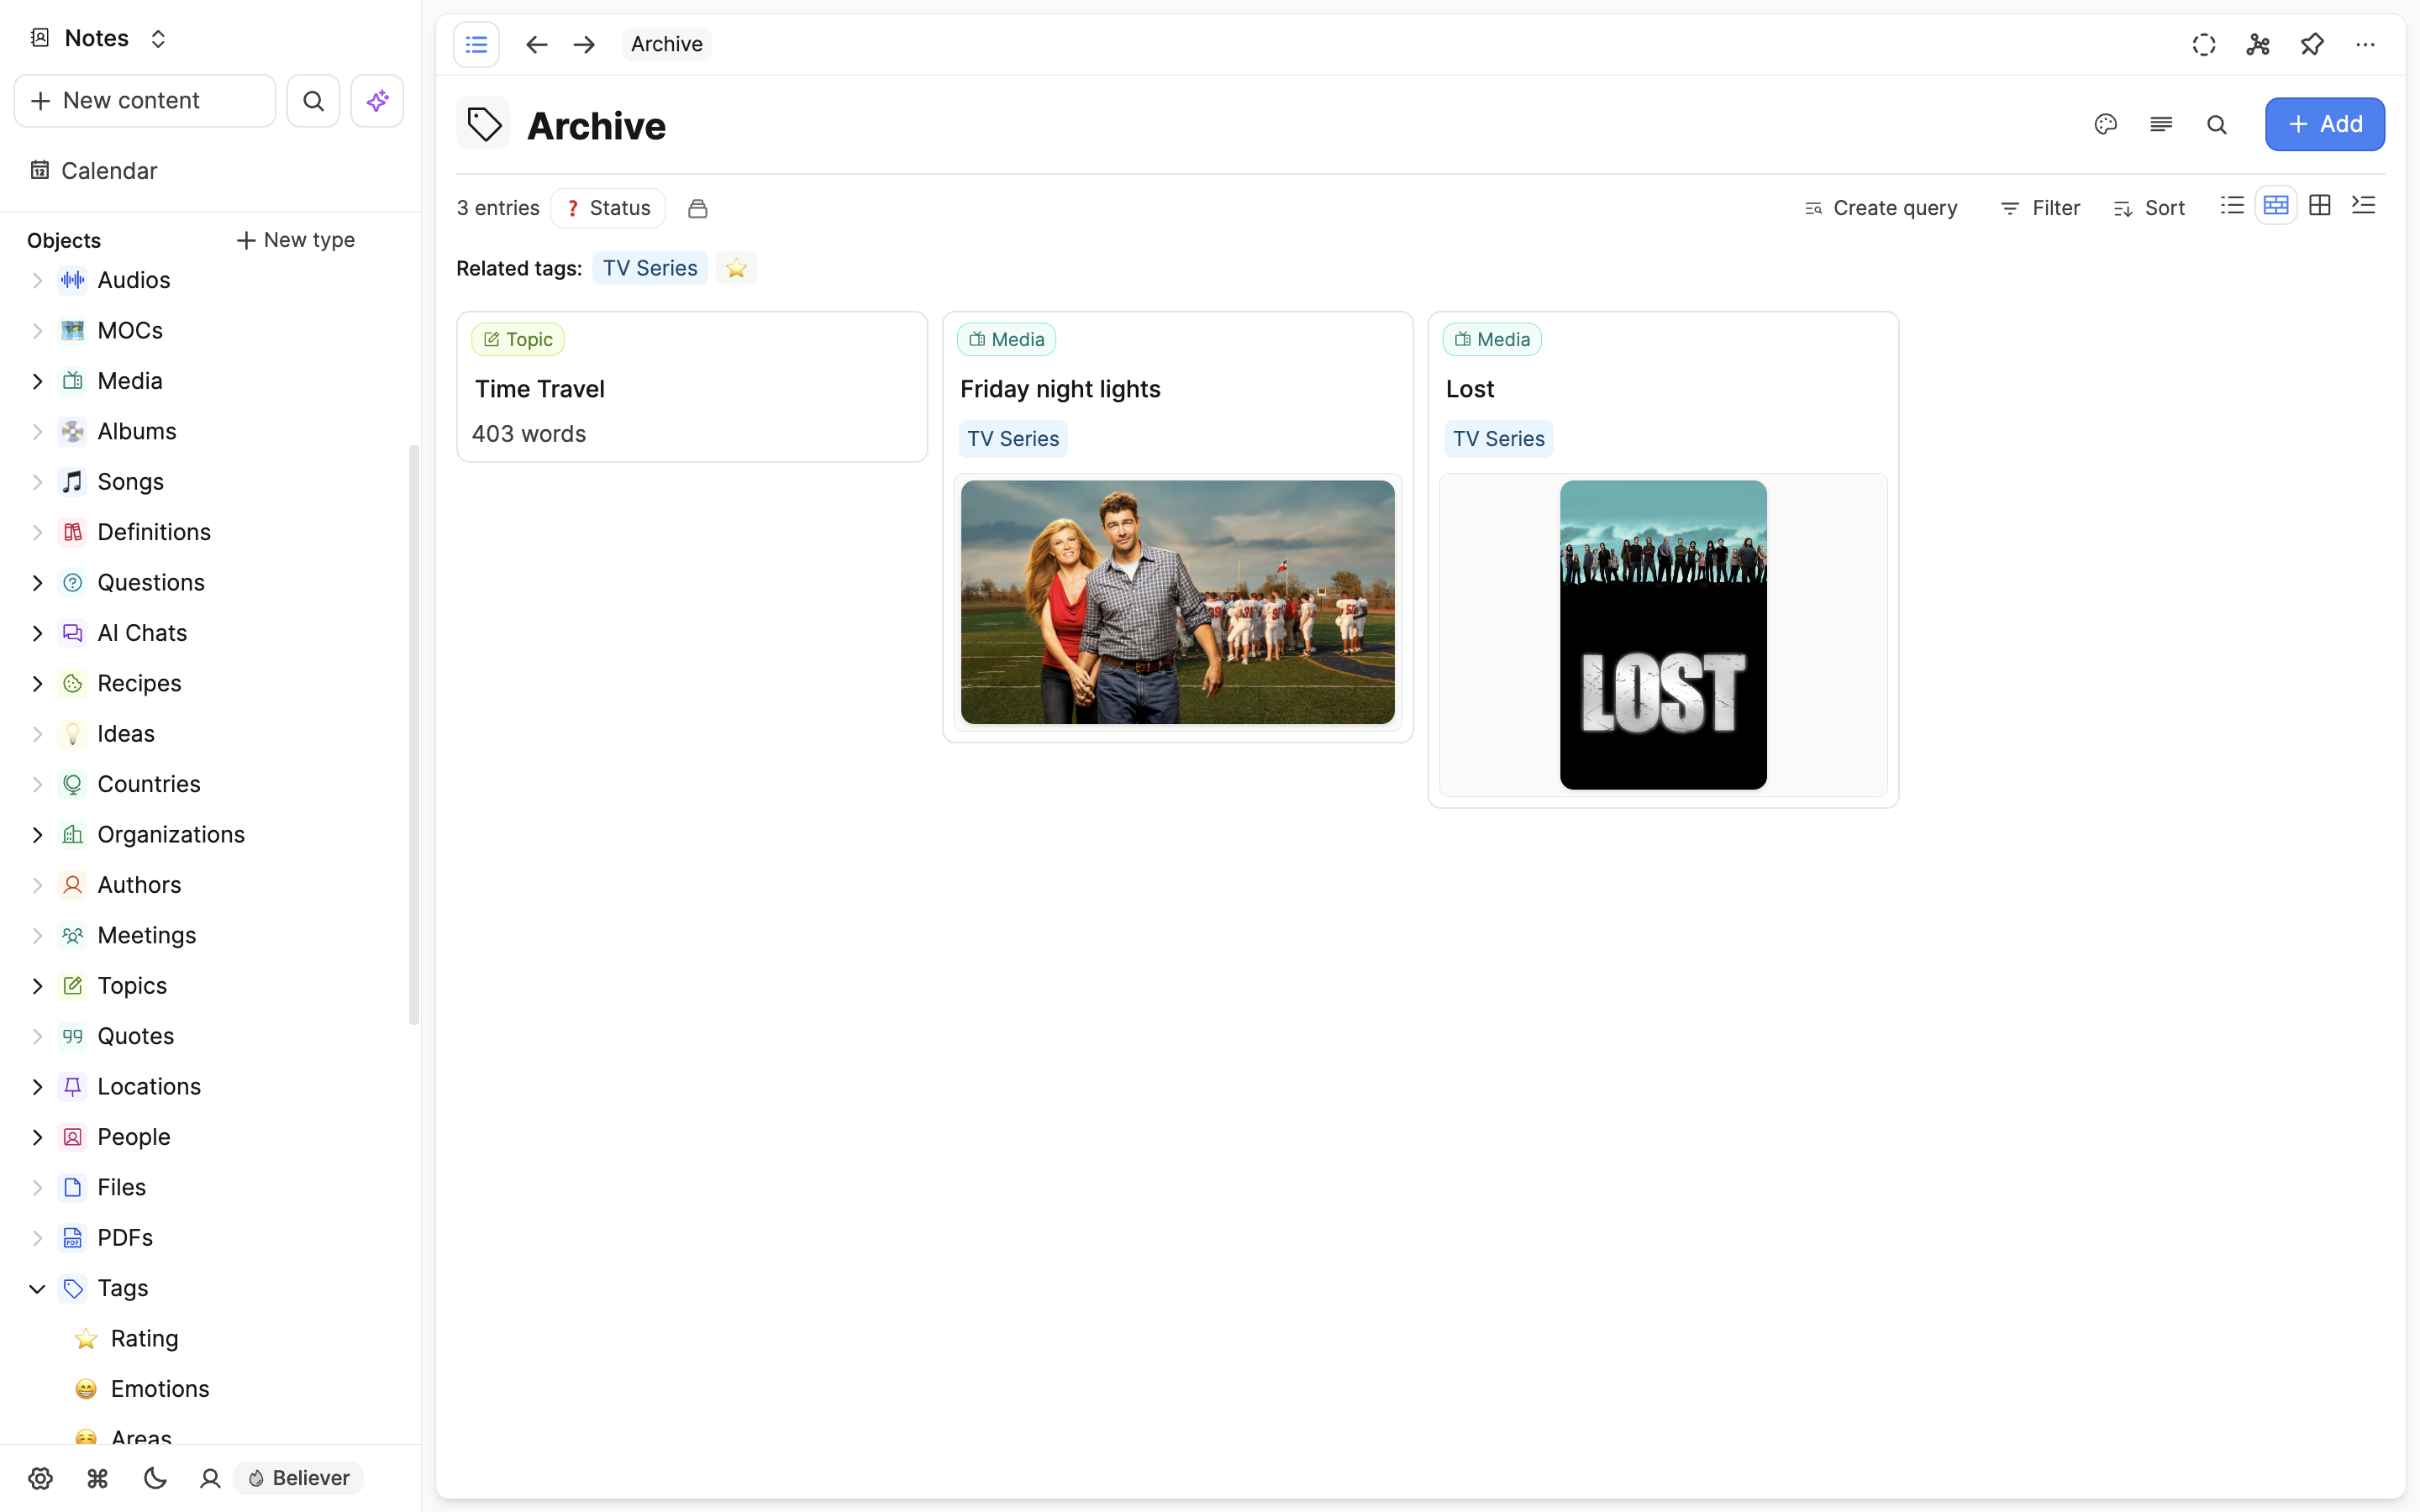Open the Calendar

click(x=93, y=171)
